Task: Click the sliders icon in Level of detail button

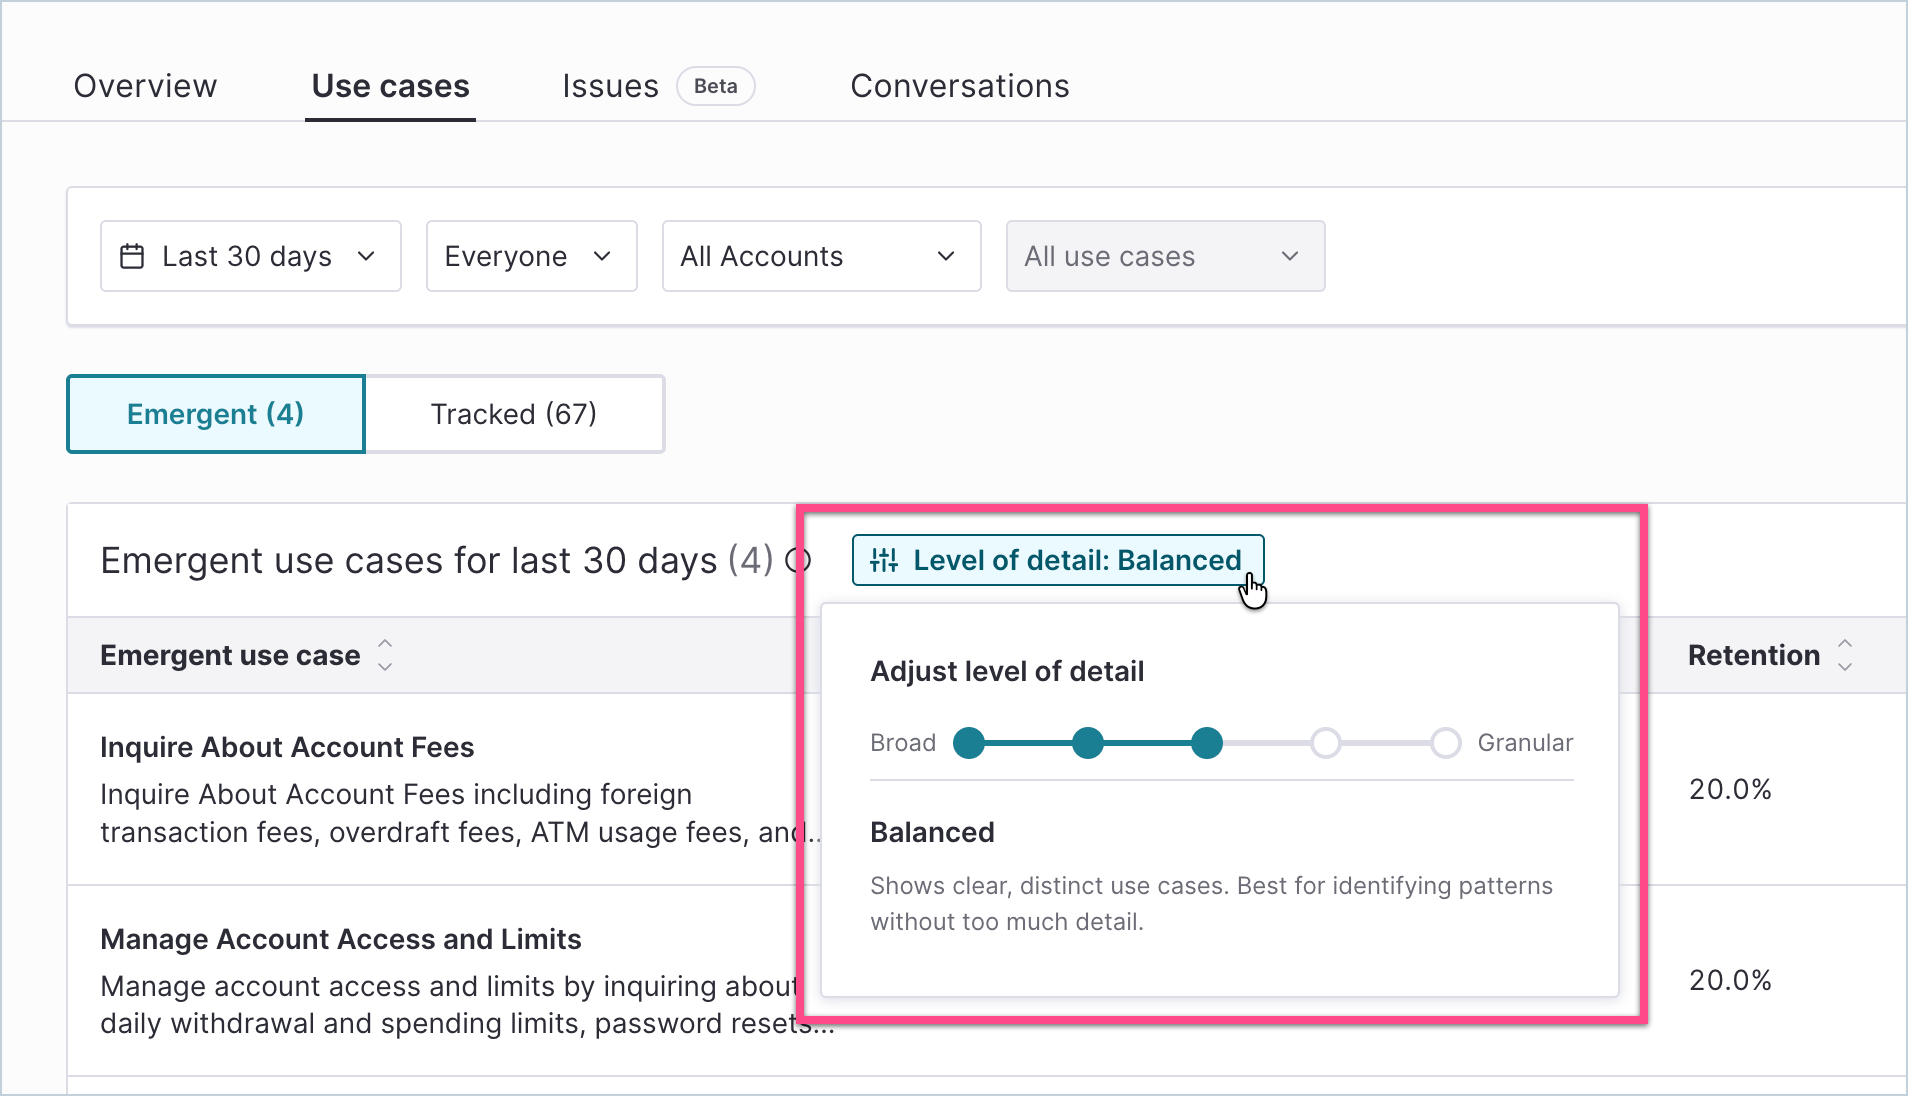Action: pos(884,560)
